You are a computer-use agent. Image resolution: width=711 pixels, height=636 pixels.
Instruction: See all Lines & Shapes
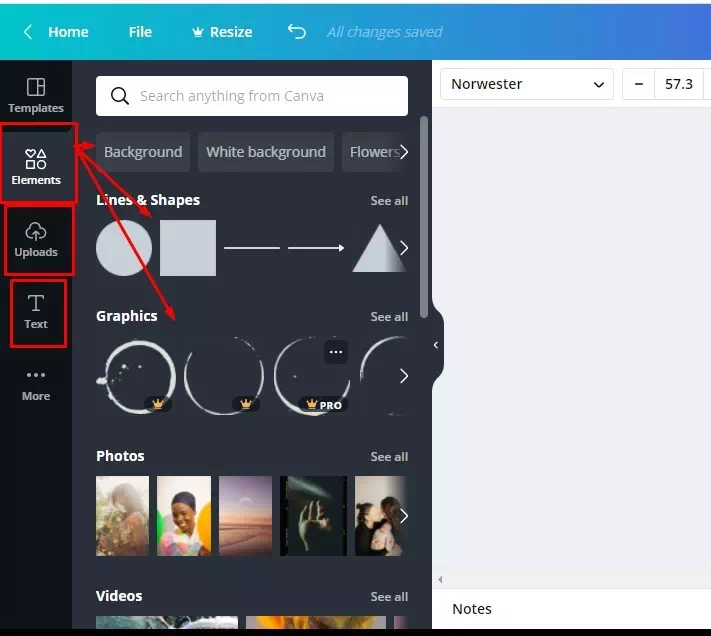(389, 200)
